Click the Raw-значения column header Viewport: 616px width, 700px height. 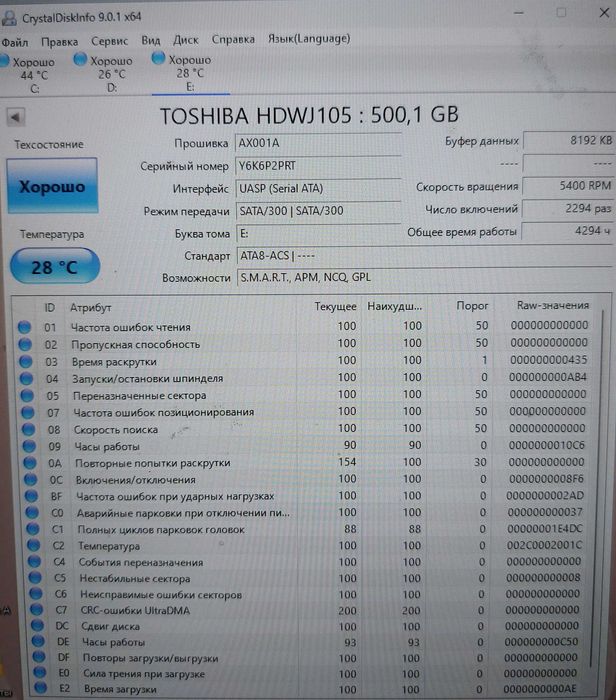click(x=553, y=305)
